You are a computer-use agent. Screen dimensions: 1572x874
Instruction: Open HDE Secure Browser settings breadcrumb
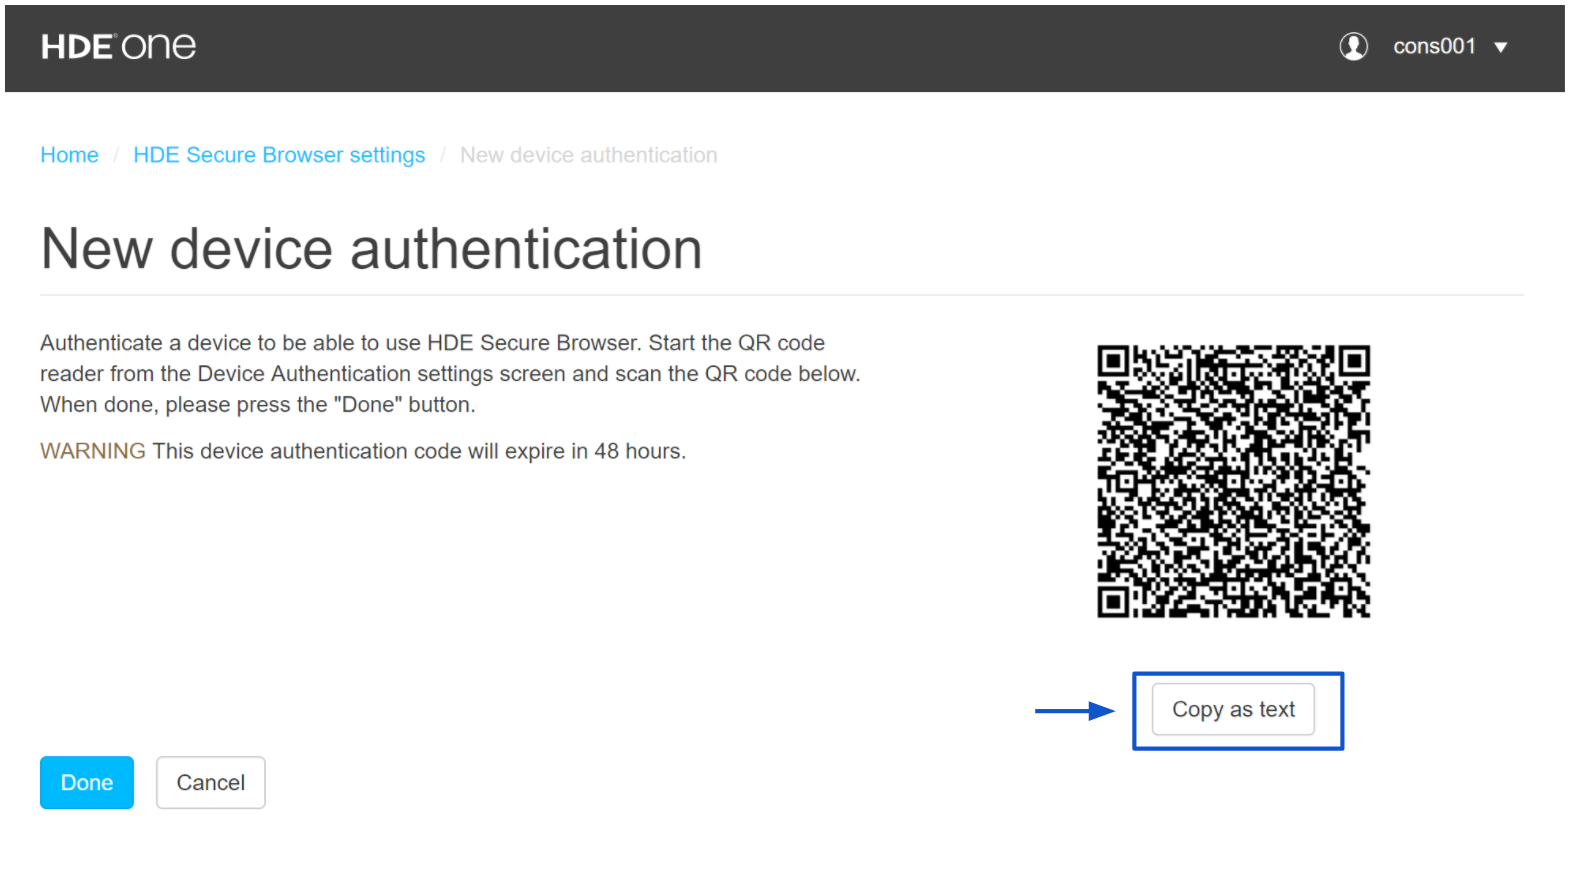(x=279, y=155)
